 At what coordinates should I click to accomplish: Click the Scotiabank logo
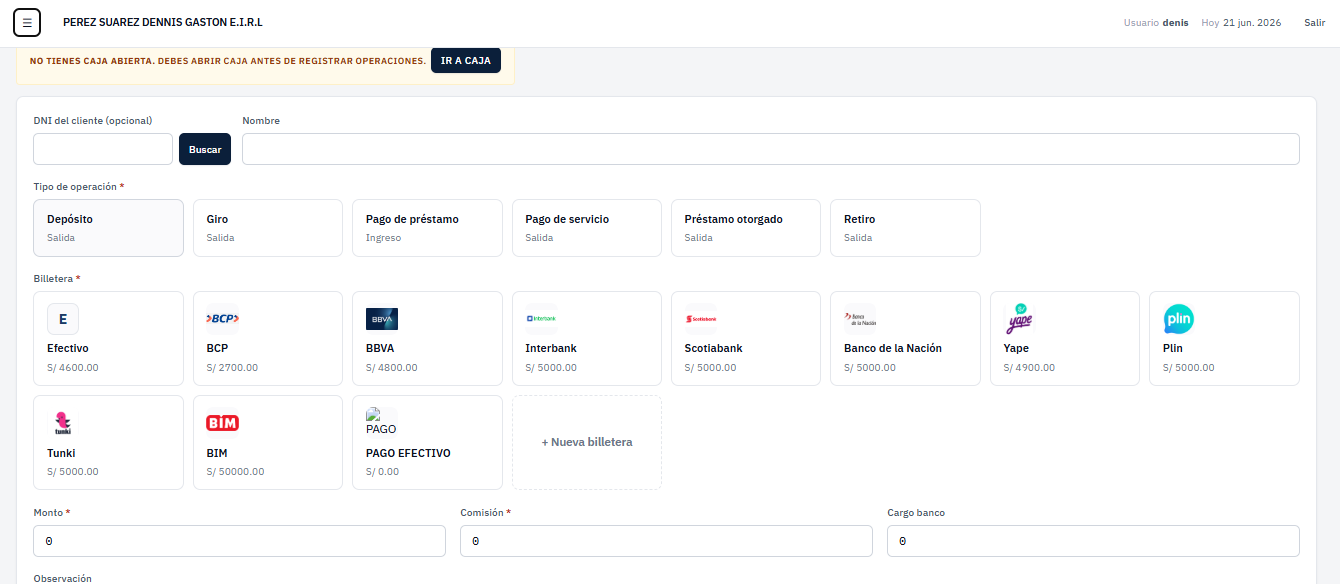701,319
